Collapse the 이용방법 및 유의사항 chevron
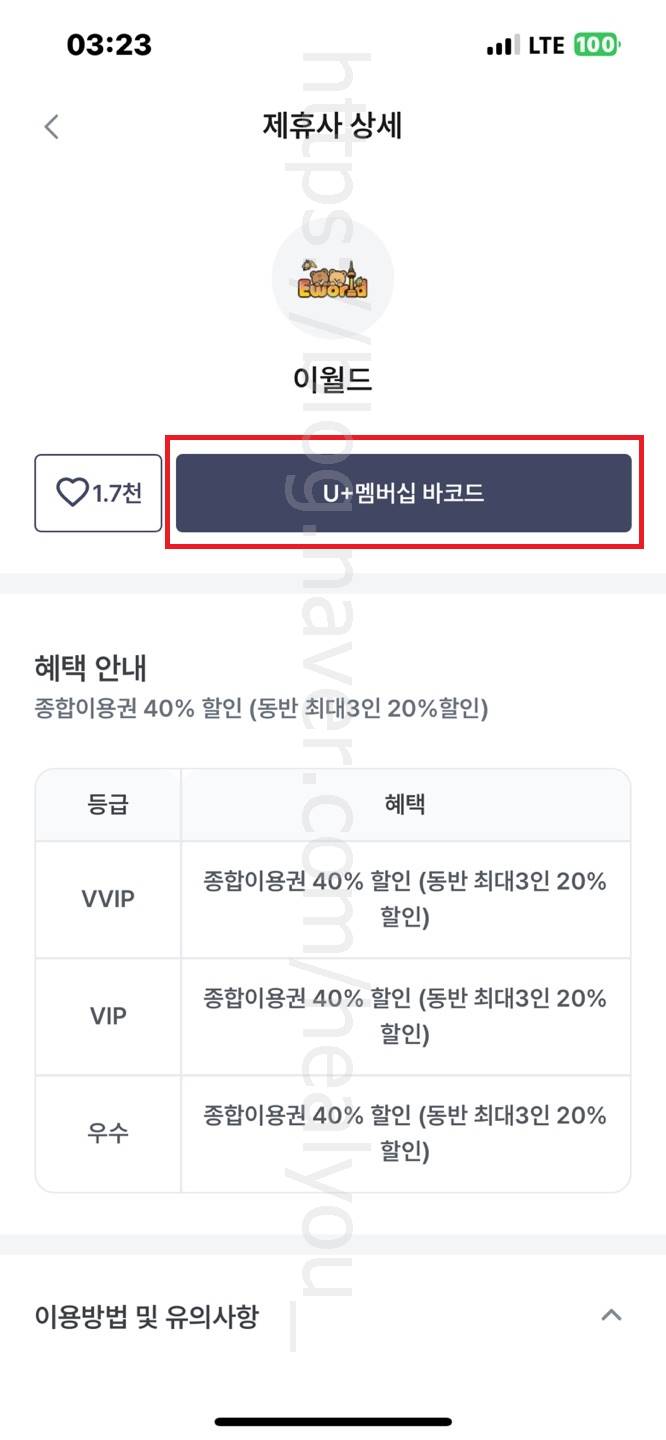This screenshot has height=1440, width=666. coord(611,1315)
